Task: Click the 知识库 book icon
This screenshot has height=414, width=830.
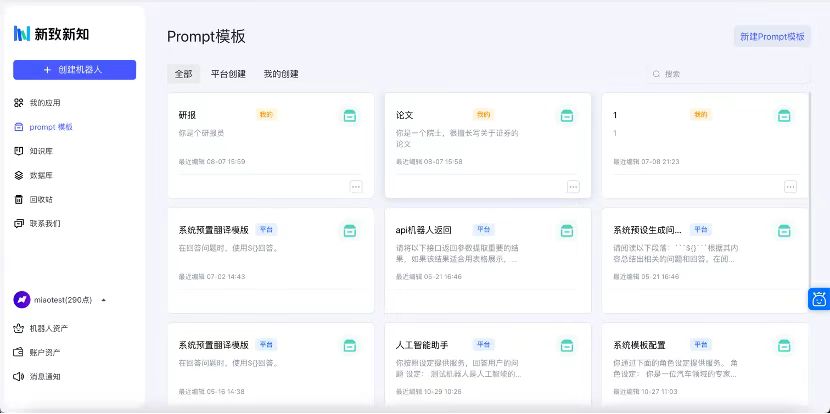Action: (19, 151)
